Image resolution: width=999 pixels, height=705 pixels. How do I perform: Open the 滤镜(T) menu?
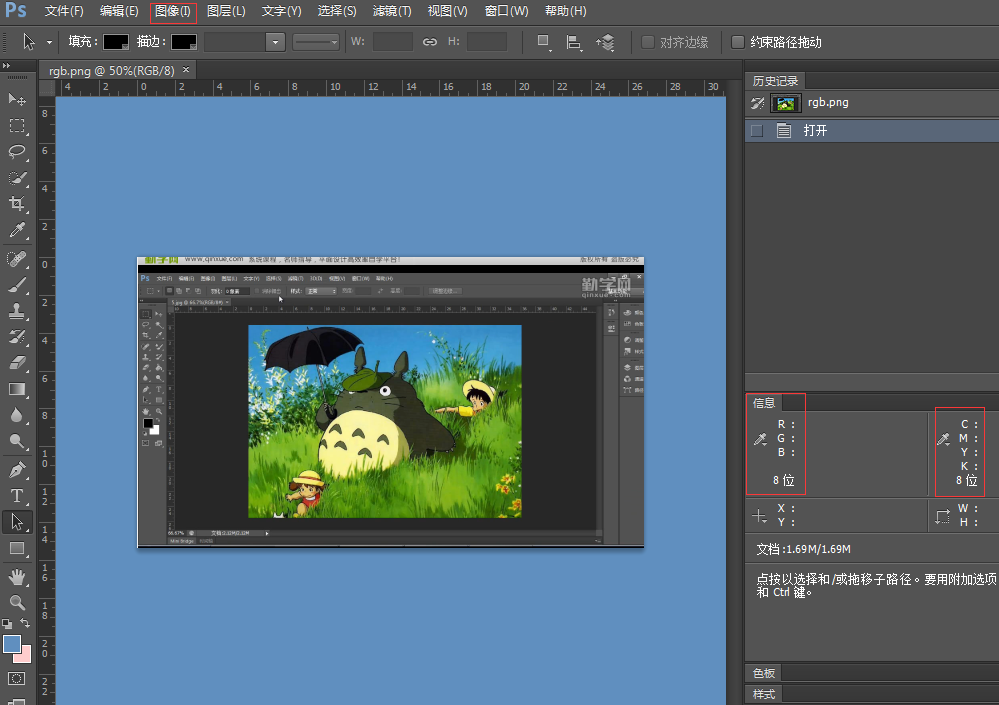click(392, 11)
